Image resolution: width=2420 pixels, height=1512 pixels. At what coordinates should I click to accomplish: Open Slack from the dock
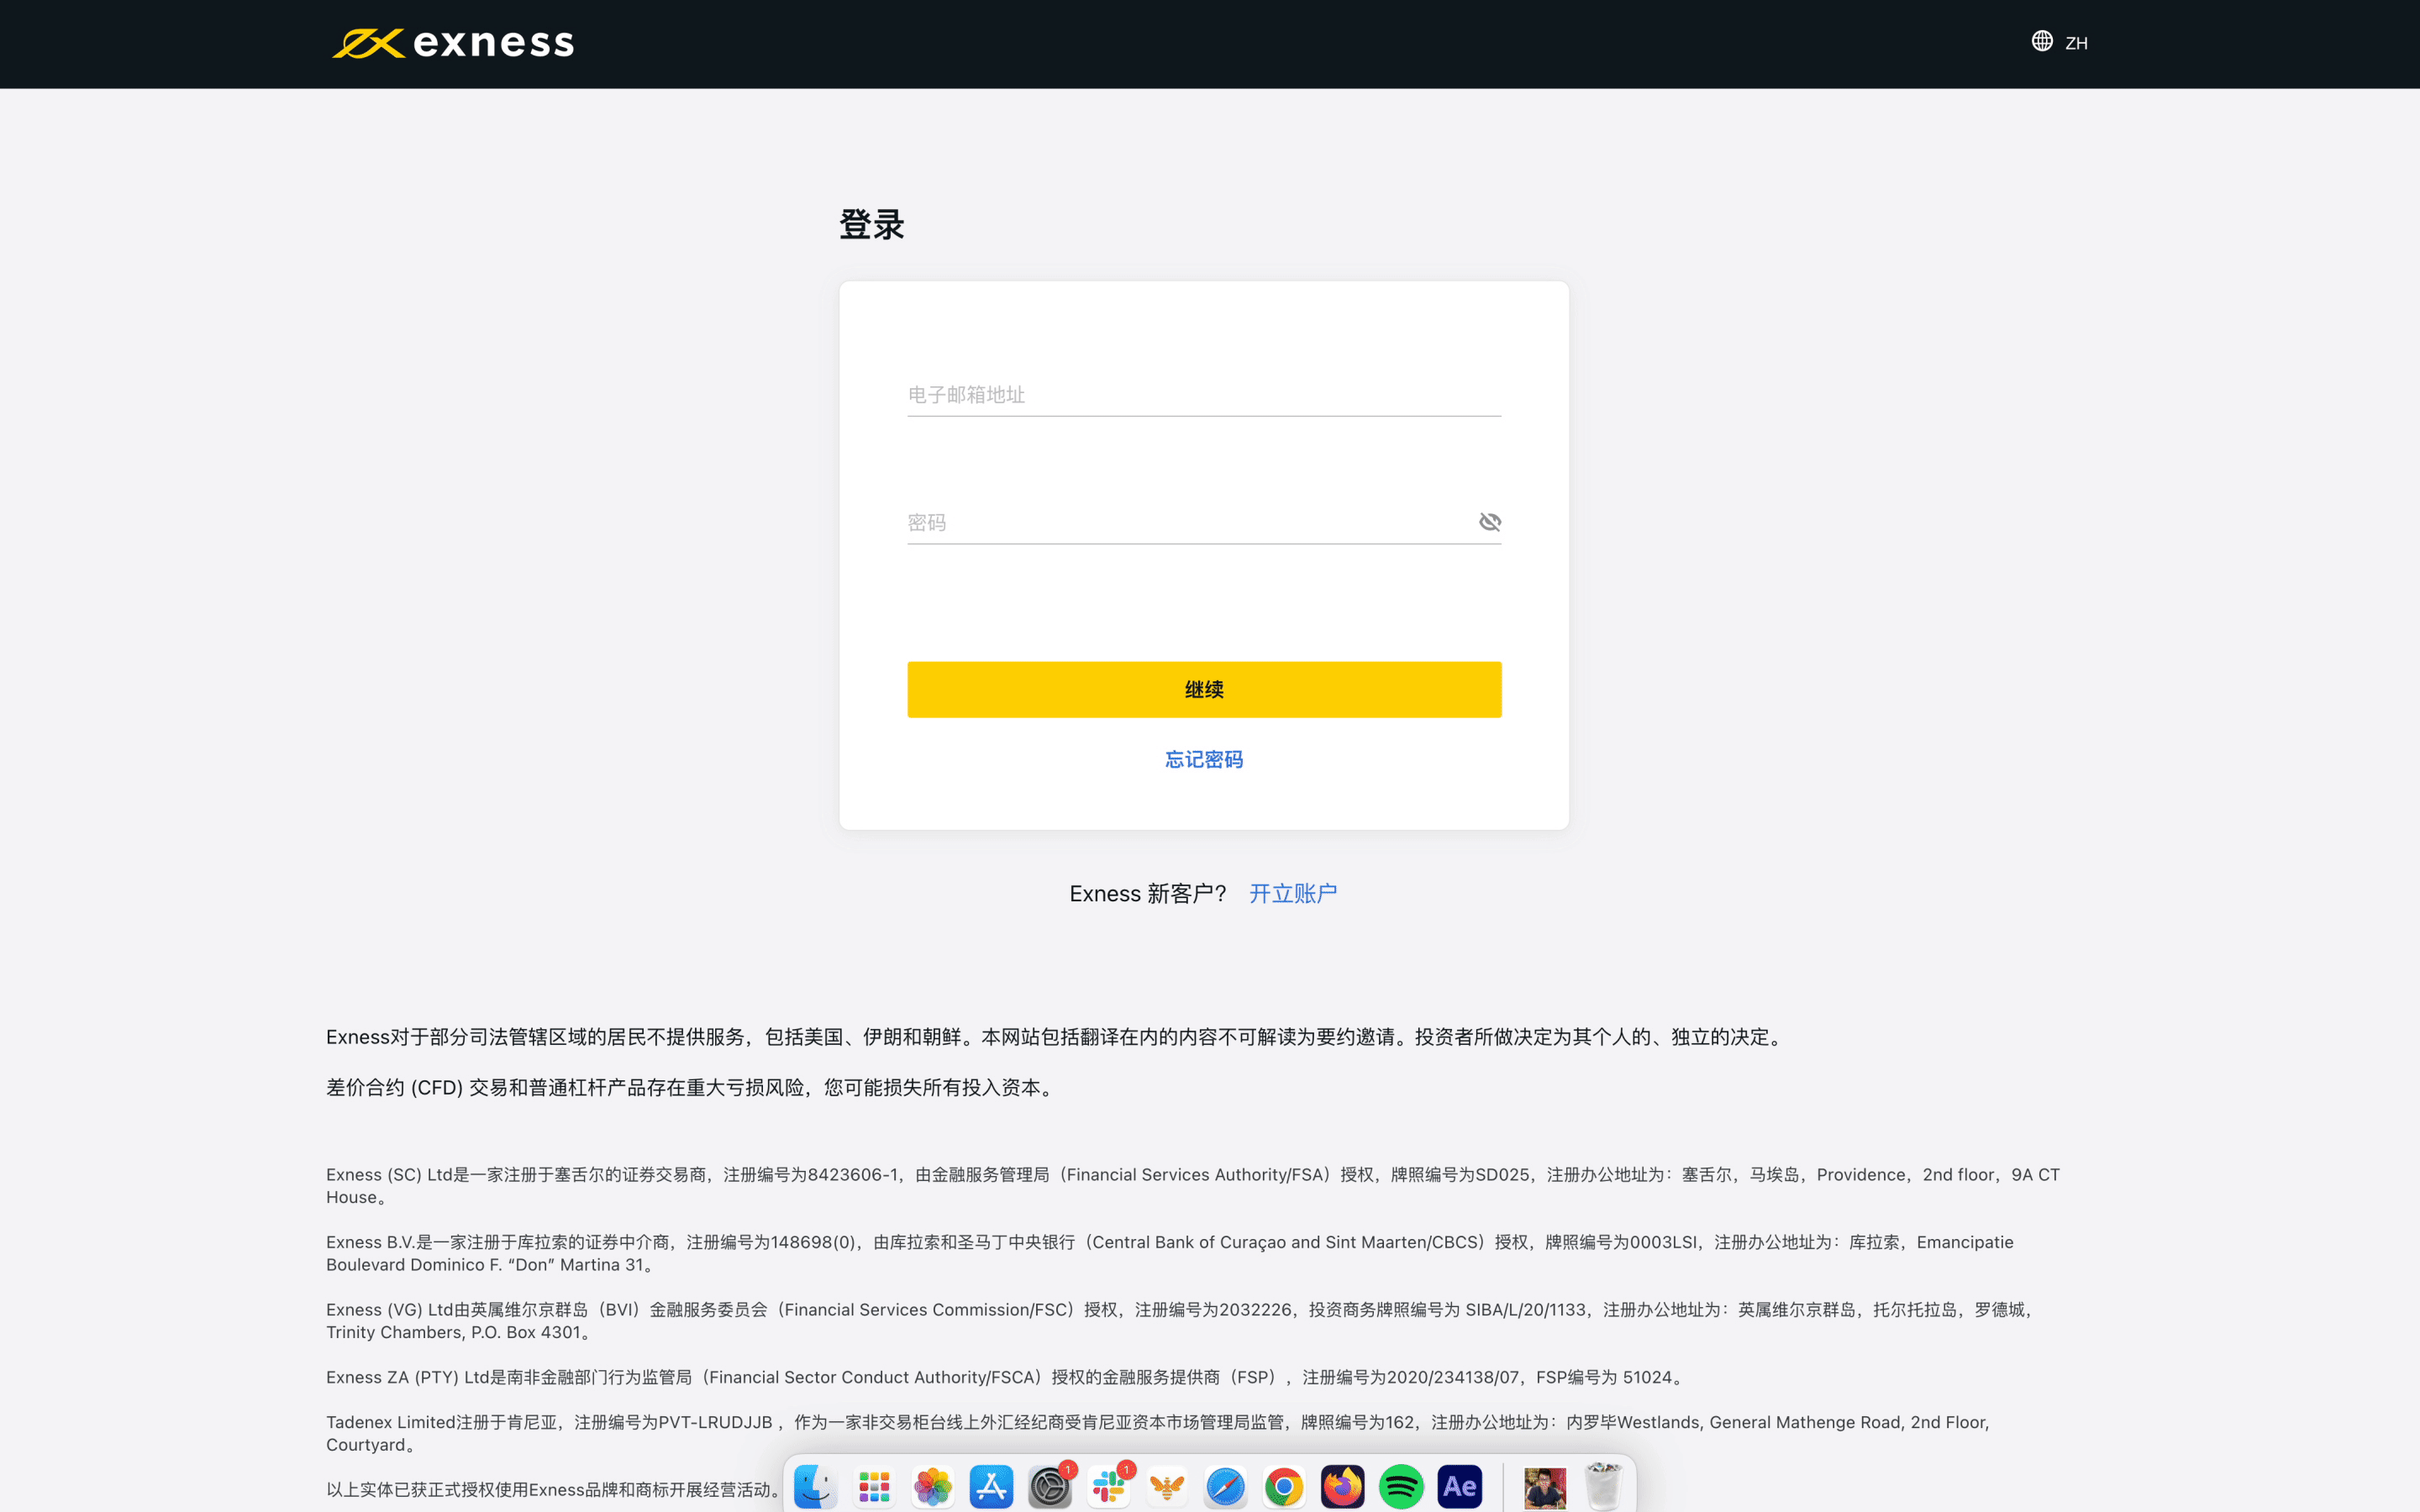pyautogui.click(x=1109, y=1487)
